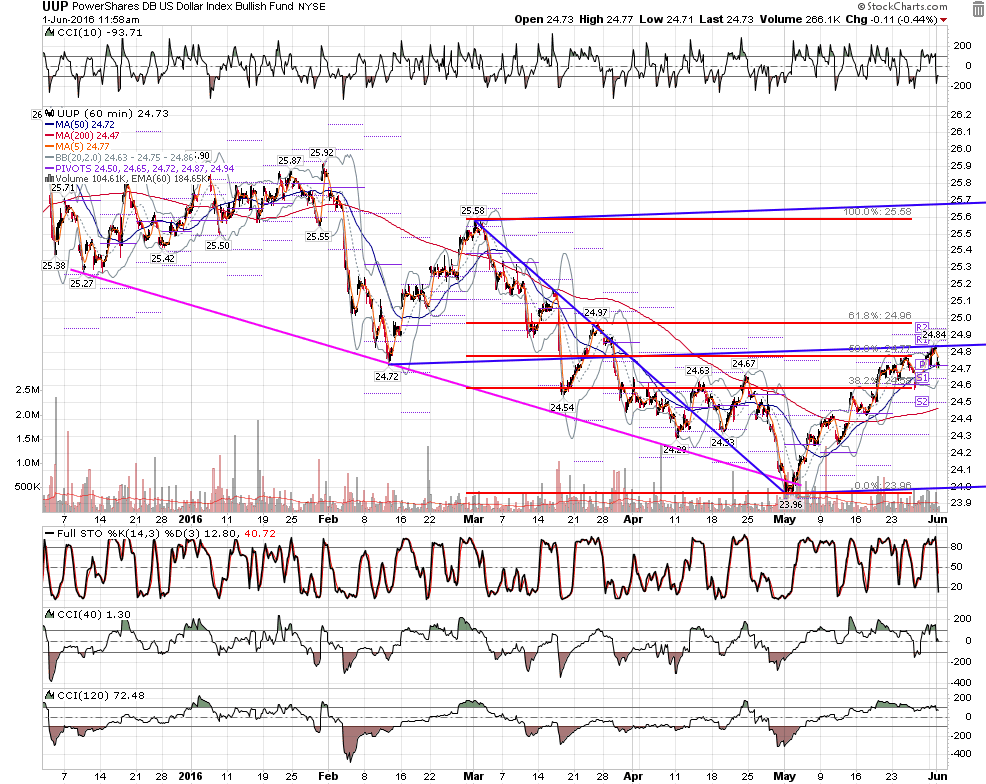The width and height of the screenshot is (986, 784).
Task: Click the UUP ticker symbol title
Action: (55, 6)
